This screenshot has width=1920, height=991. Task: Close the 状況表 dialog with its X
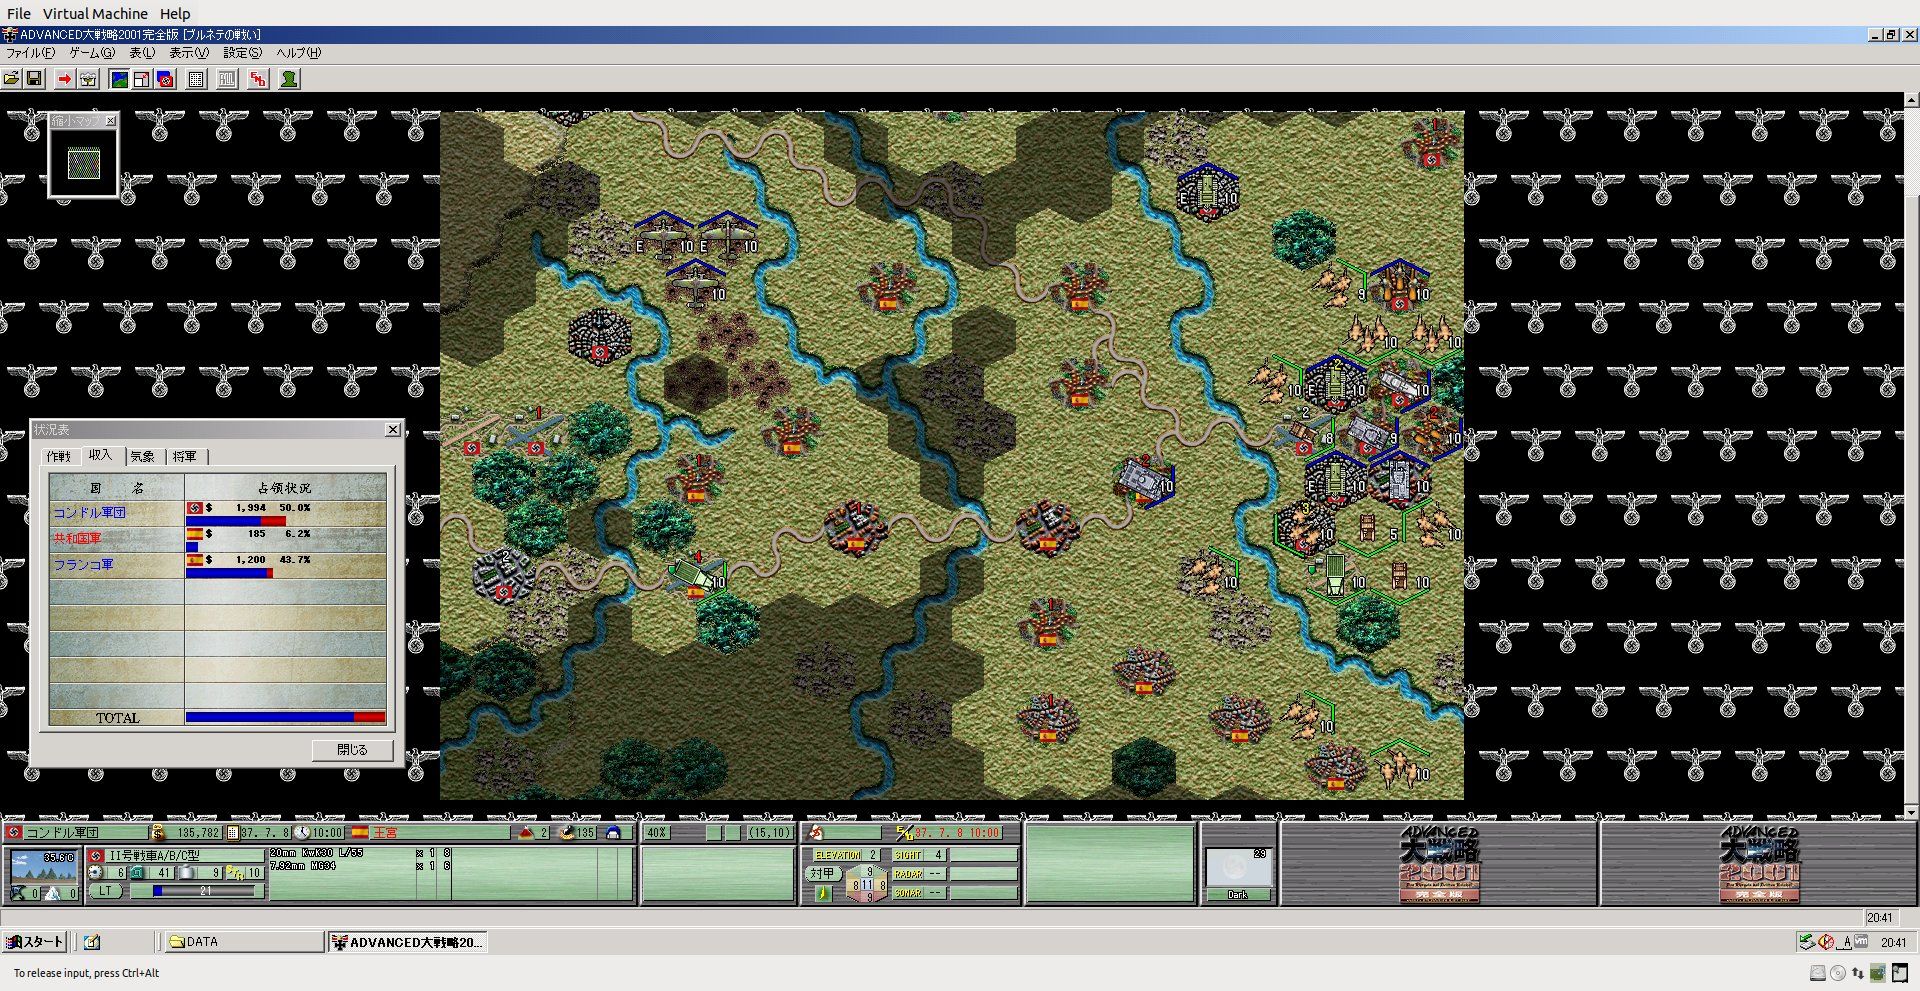(393, 430)
